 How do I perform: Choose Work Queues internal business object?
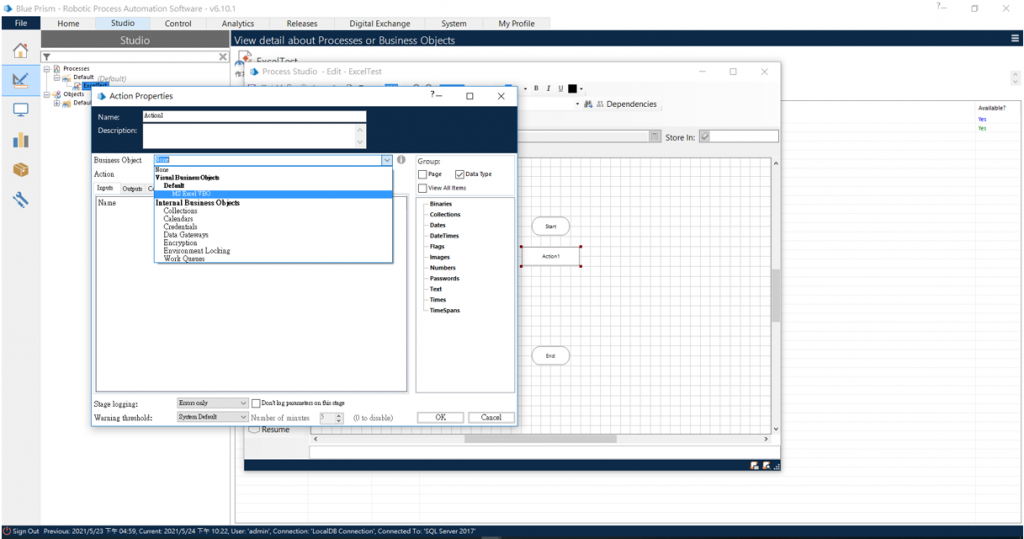[184, 259]
